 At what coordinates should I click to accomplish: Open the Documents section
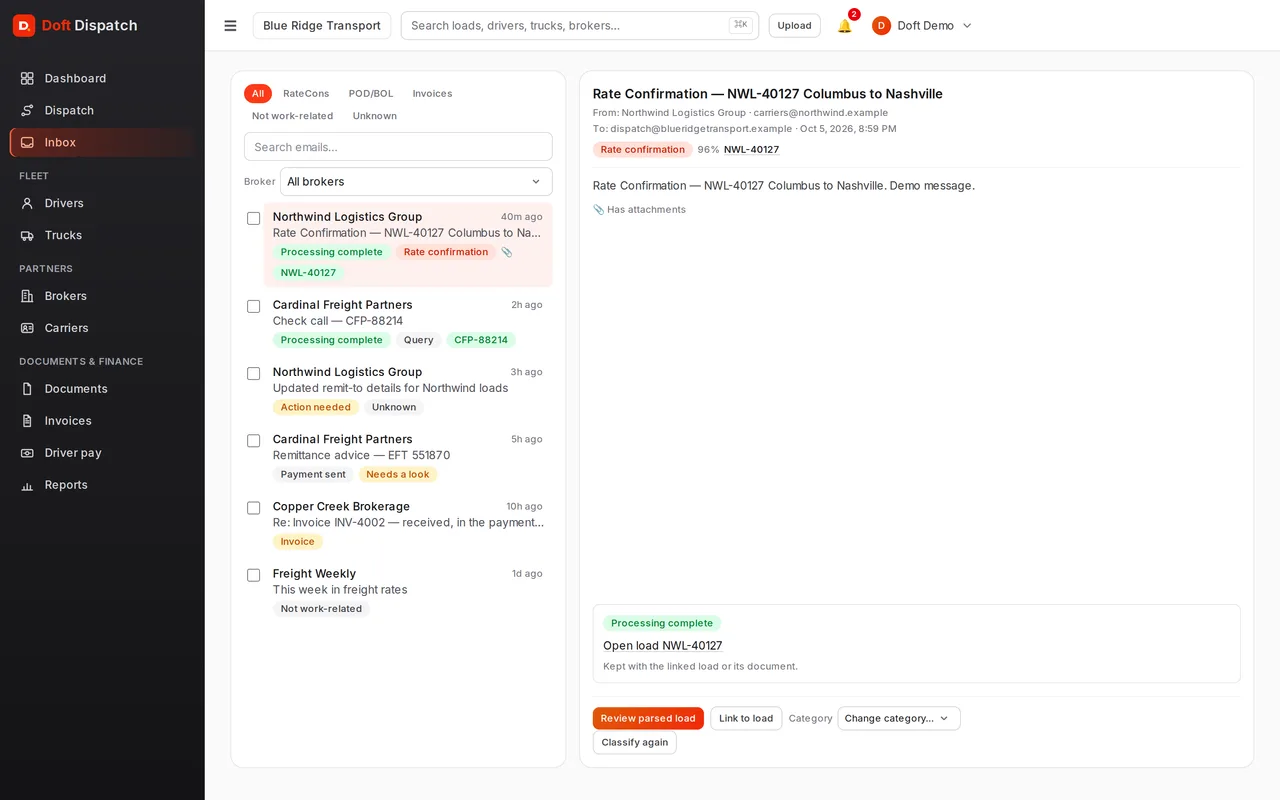102,389
